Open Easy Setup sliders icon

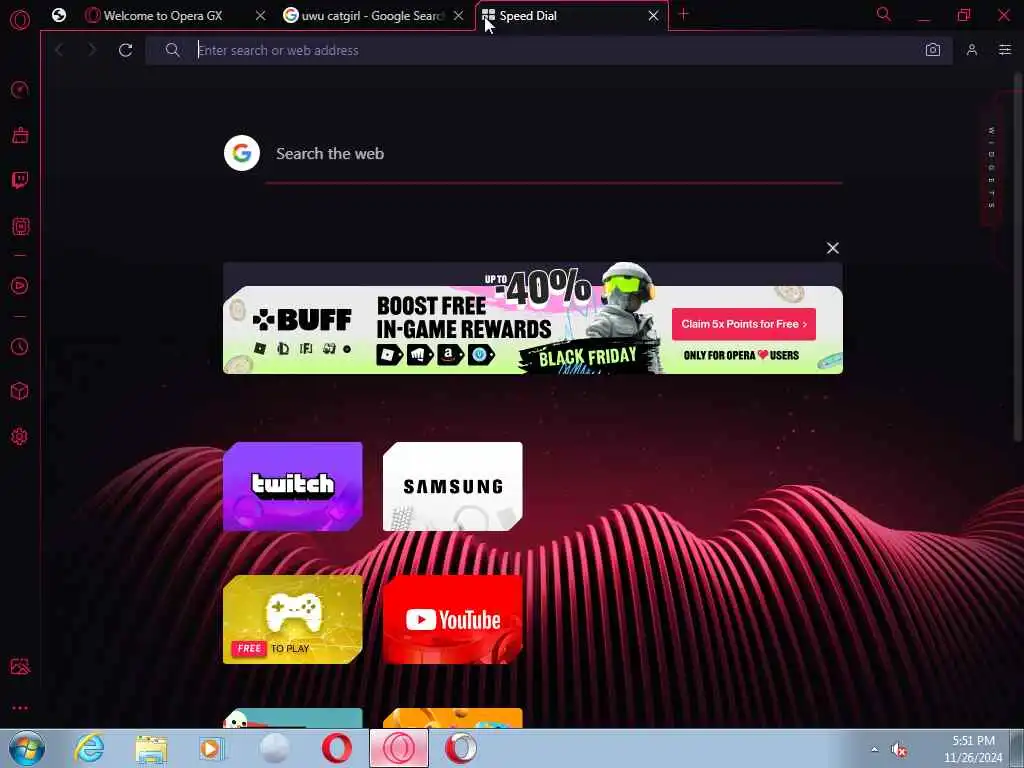1004,50
